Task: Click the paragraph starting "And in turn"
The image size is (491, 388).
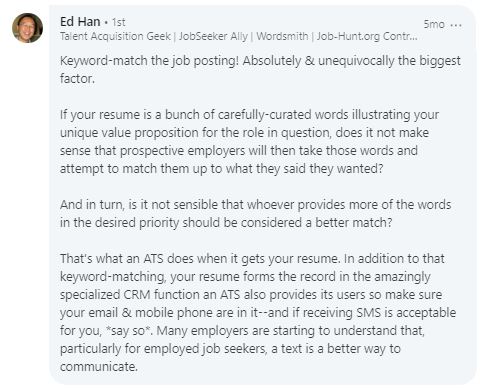Action: click(255, 213)
